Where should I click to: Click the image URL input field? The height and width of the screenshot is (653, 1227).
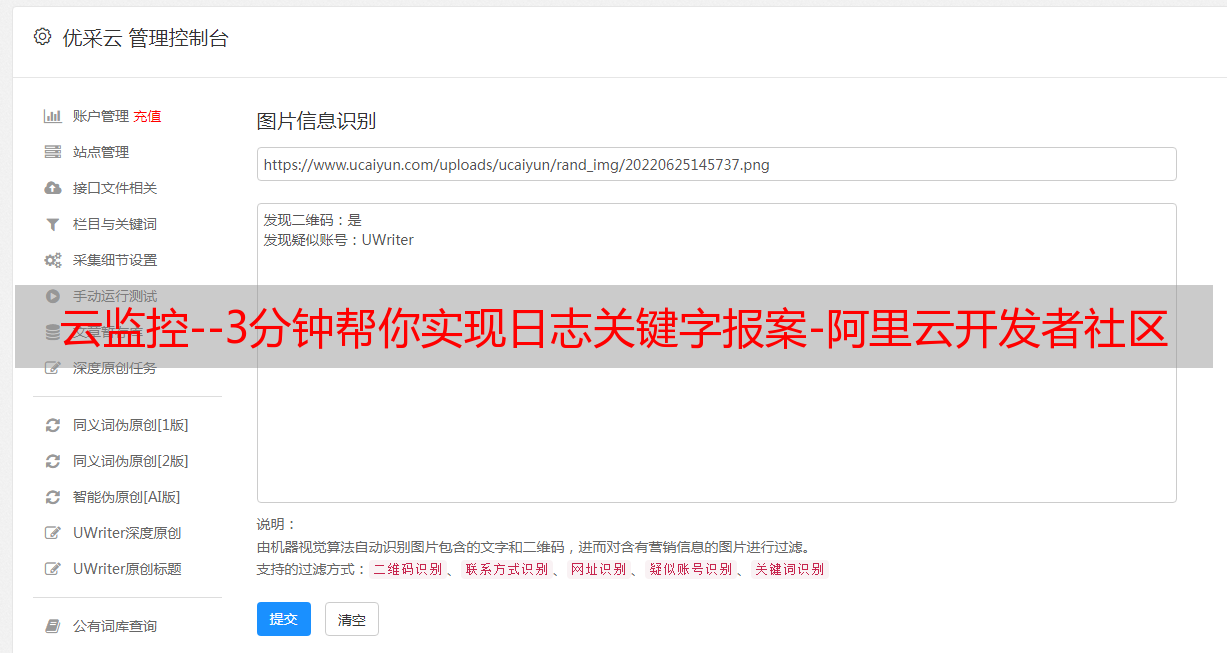coord(716,164)
